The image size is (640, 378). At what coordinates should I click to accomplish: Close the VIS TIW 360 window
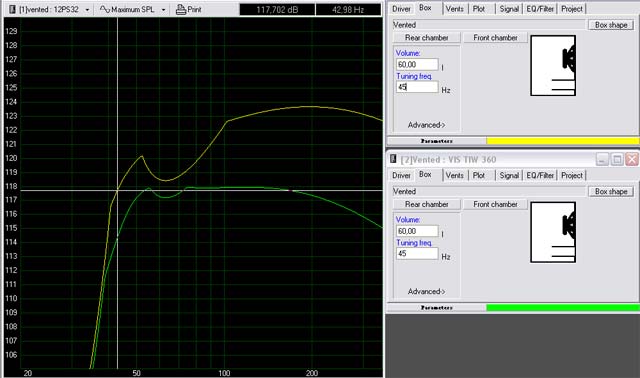632,159
